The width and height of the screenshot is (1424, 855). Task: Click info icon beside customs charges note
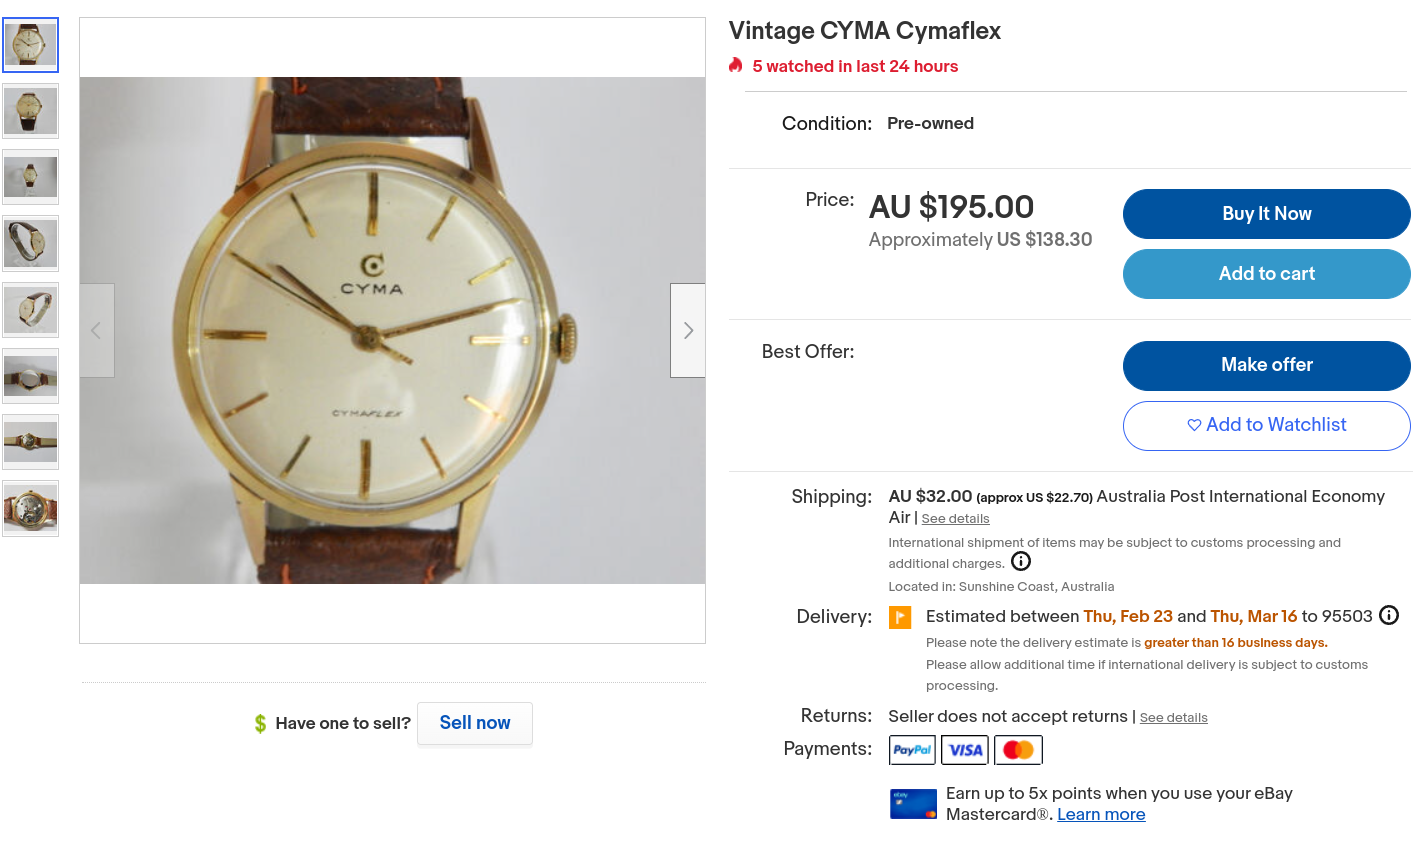1021,561
